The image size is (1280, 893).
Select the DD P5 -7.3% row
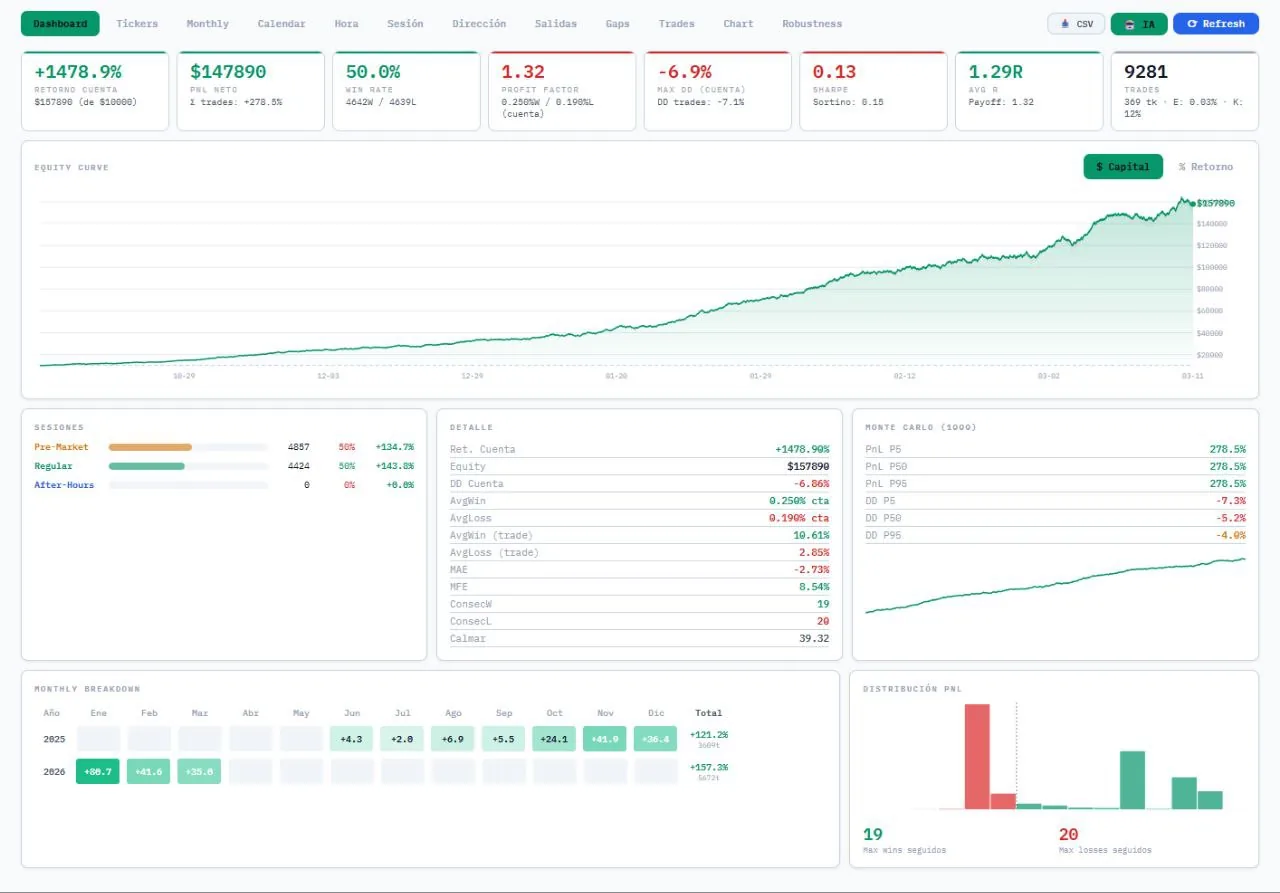pos(1055,501)
